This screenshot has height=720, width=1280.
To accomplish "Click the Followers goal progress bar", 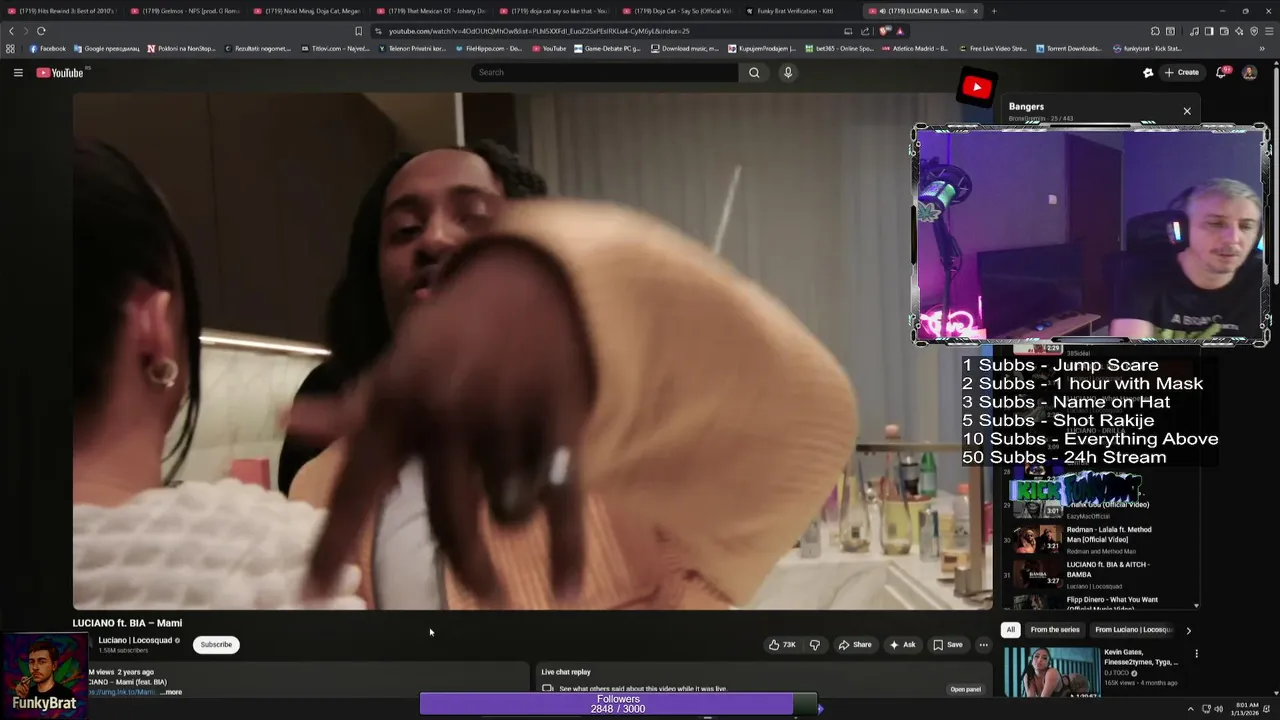I will 619,704.
